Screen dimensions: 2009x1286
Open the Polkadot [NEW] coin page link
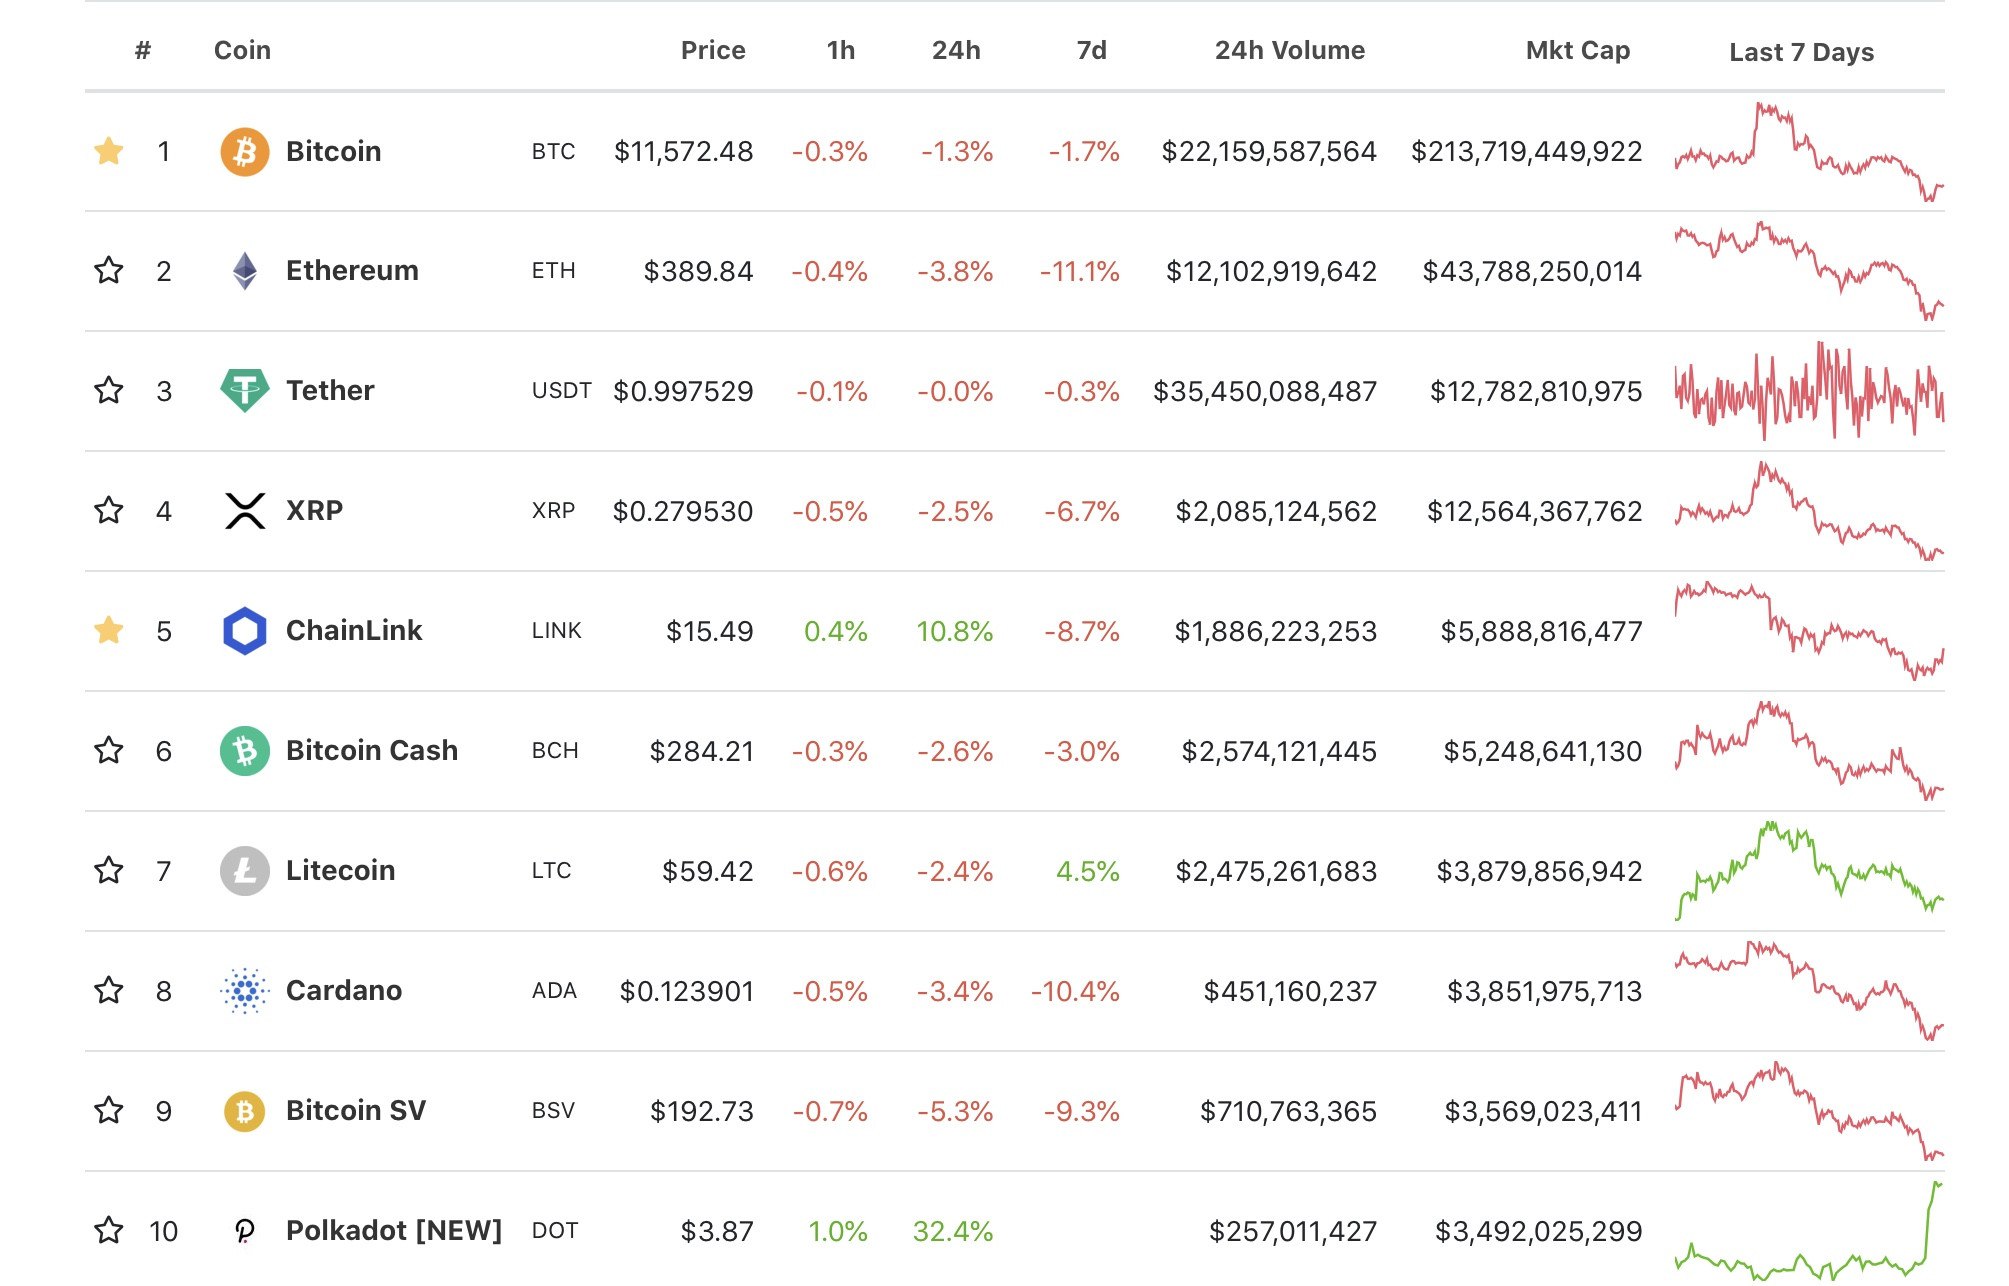(x=394, y=1230)
